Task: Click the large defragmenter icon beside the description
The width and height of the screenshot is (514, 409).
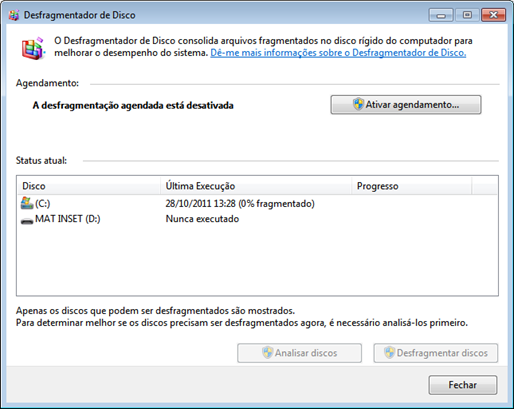Action: 33,49
